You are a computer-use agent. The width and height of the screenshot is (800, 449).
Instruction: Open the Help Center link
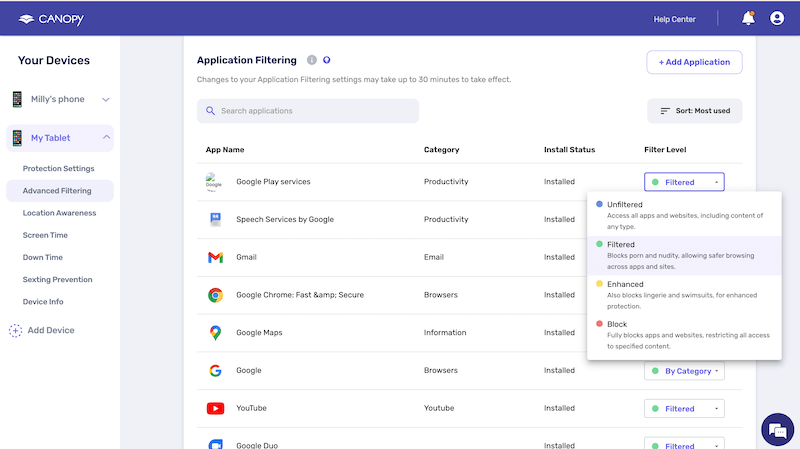coord(674,19)
